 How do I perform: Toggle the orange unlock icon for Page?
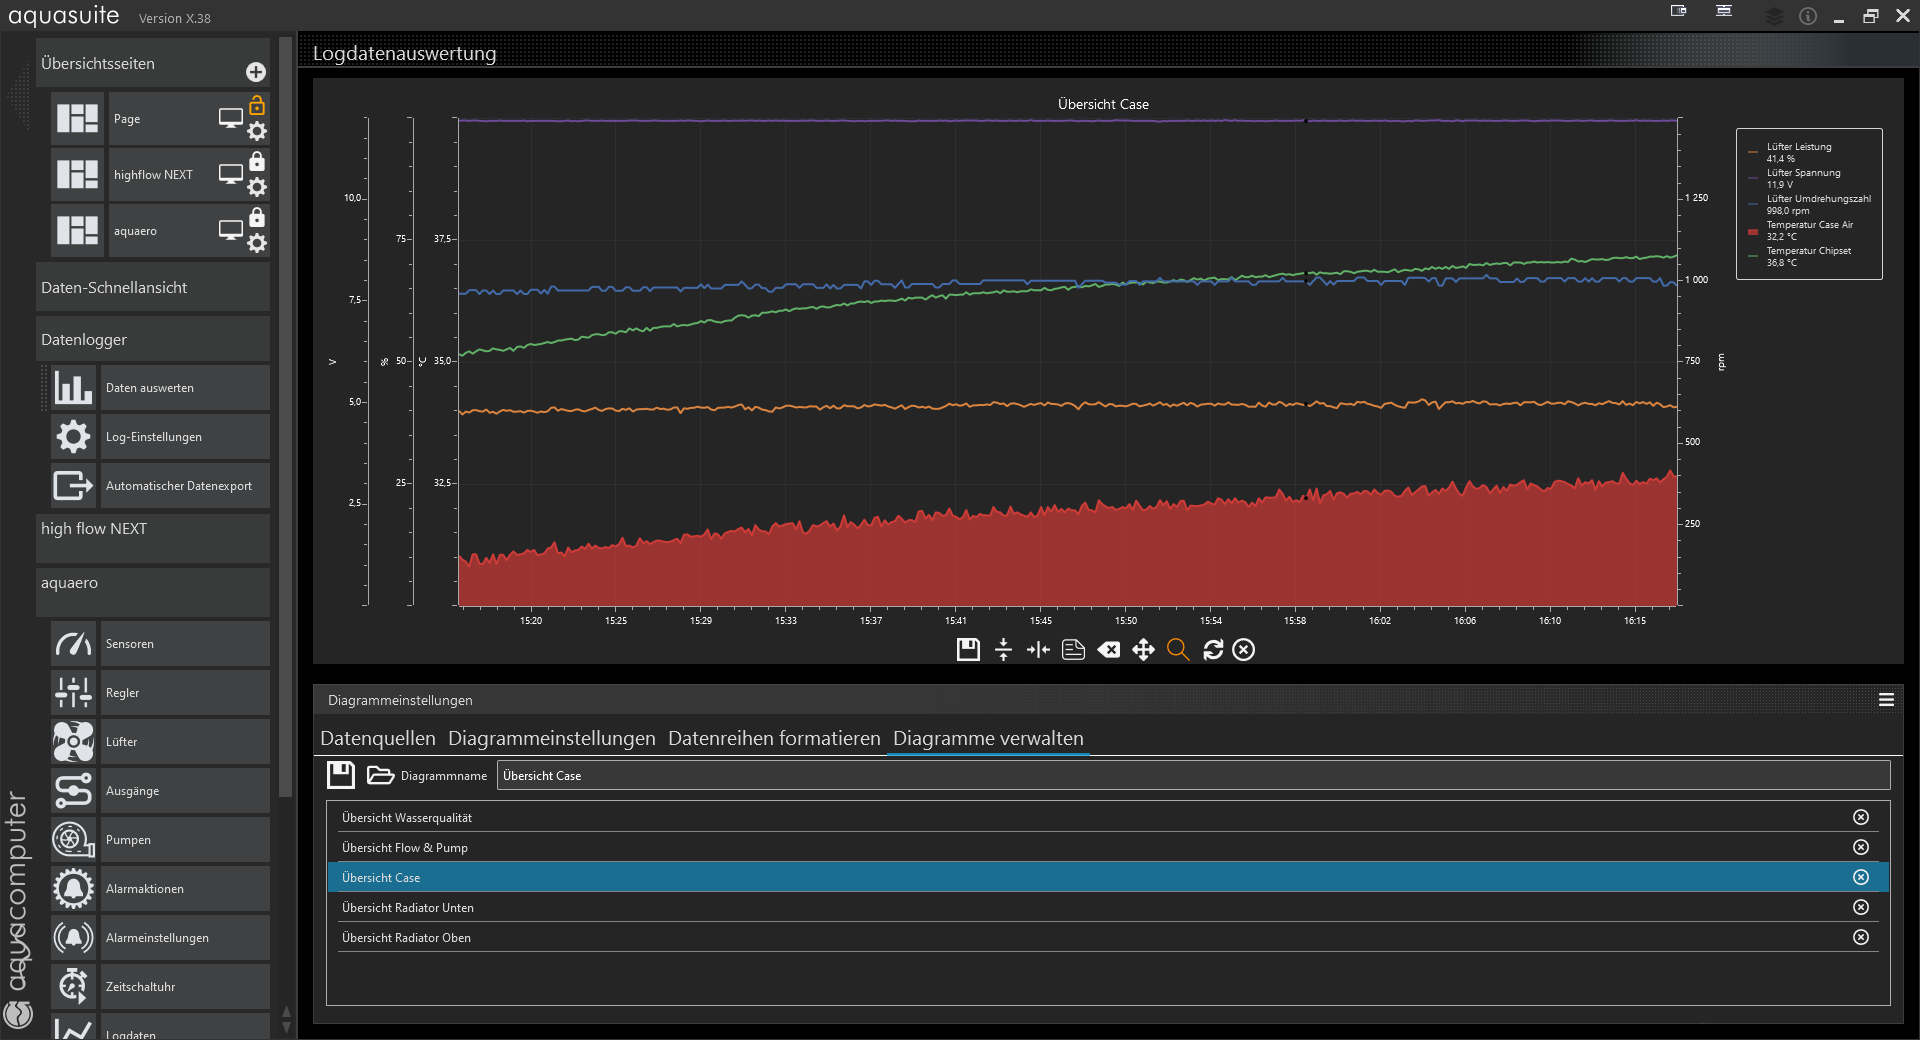click(x=257, y=105)
